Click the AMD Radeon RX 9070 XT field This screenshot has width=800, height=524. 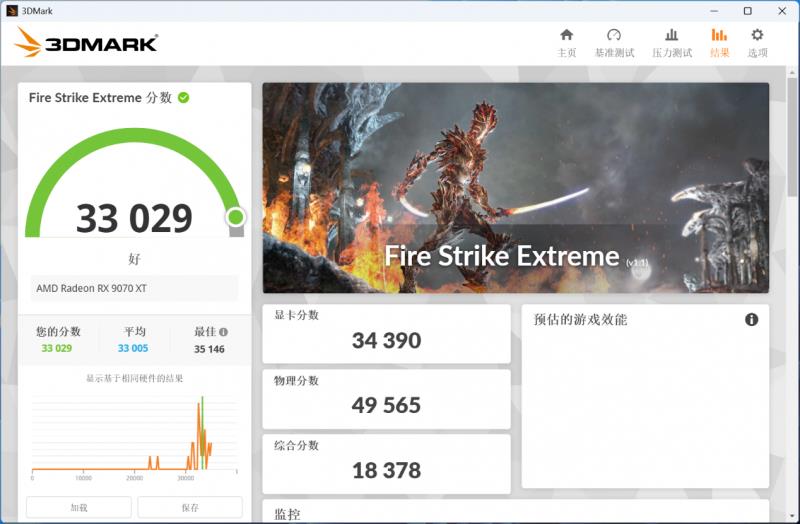(x=134, y=288)
